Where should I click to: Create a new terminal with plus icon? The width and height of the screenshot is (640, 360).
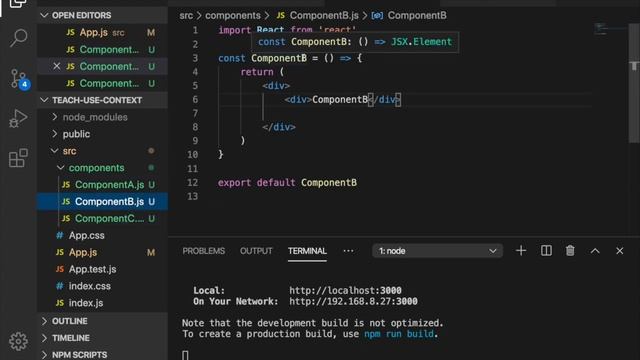[521, 251]
